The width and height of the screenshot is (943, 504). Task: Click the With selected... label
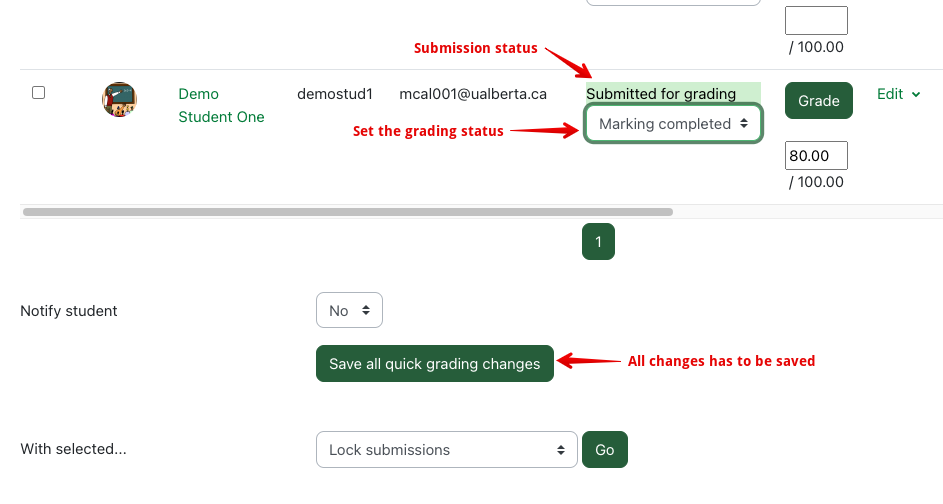73,450
